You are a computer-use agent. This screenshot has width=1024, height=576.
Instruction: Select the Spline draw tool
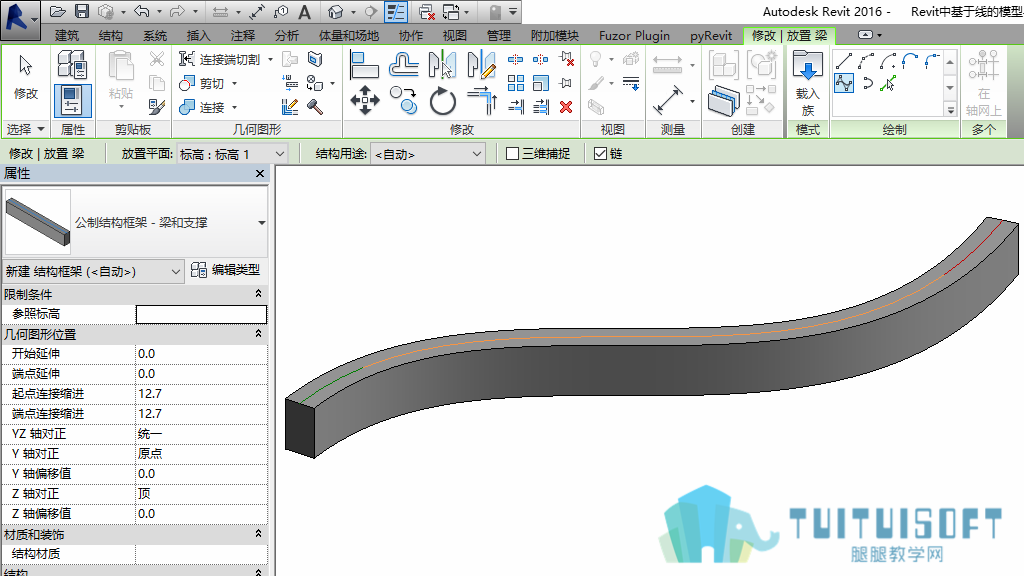(x=844, y=84)
